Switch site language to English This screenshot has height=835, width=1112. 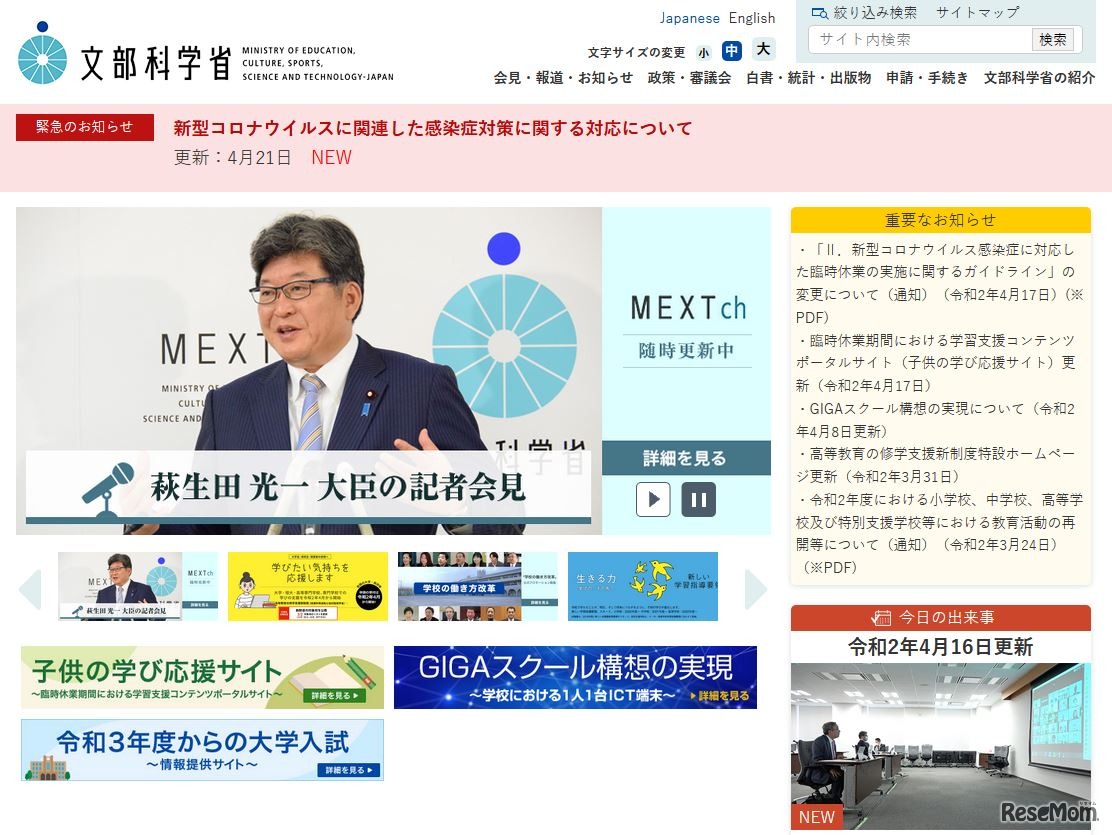click(x=751, y=17)
